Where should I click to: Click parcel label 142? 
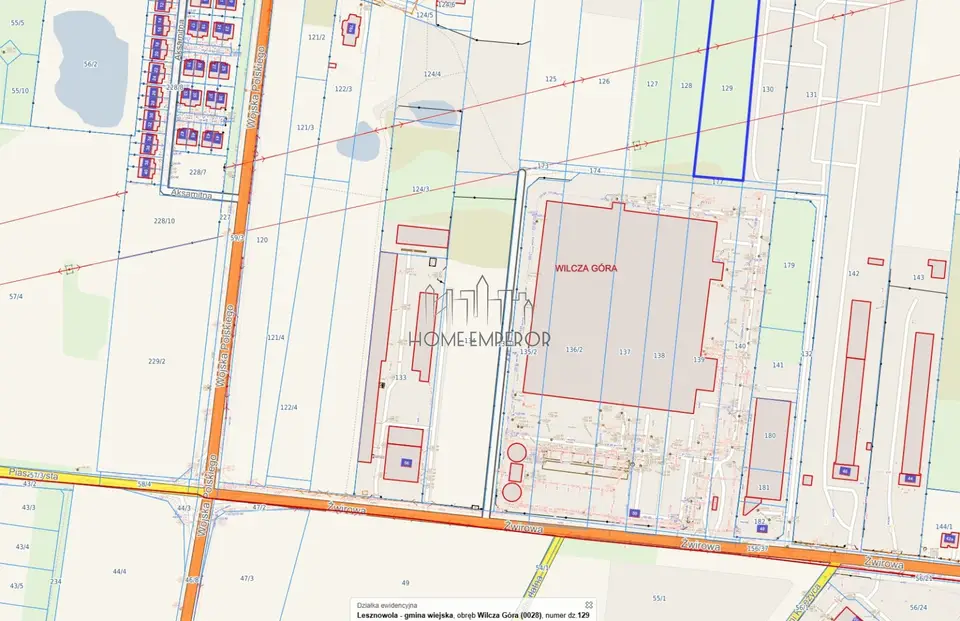click(x=853, y=274)
